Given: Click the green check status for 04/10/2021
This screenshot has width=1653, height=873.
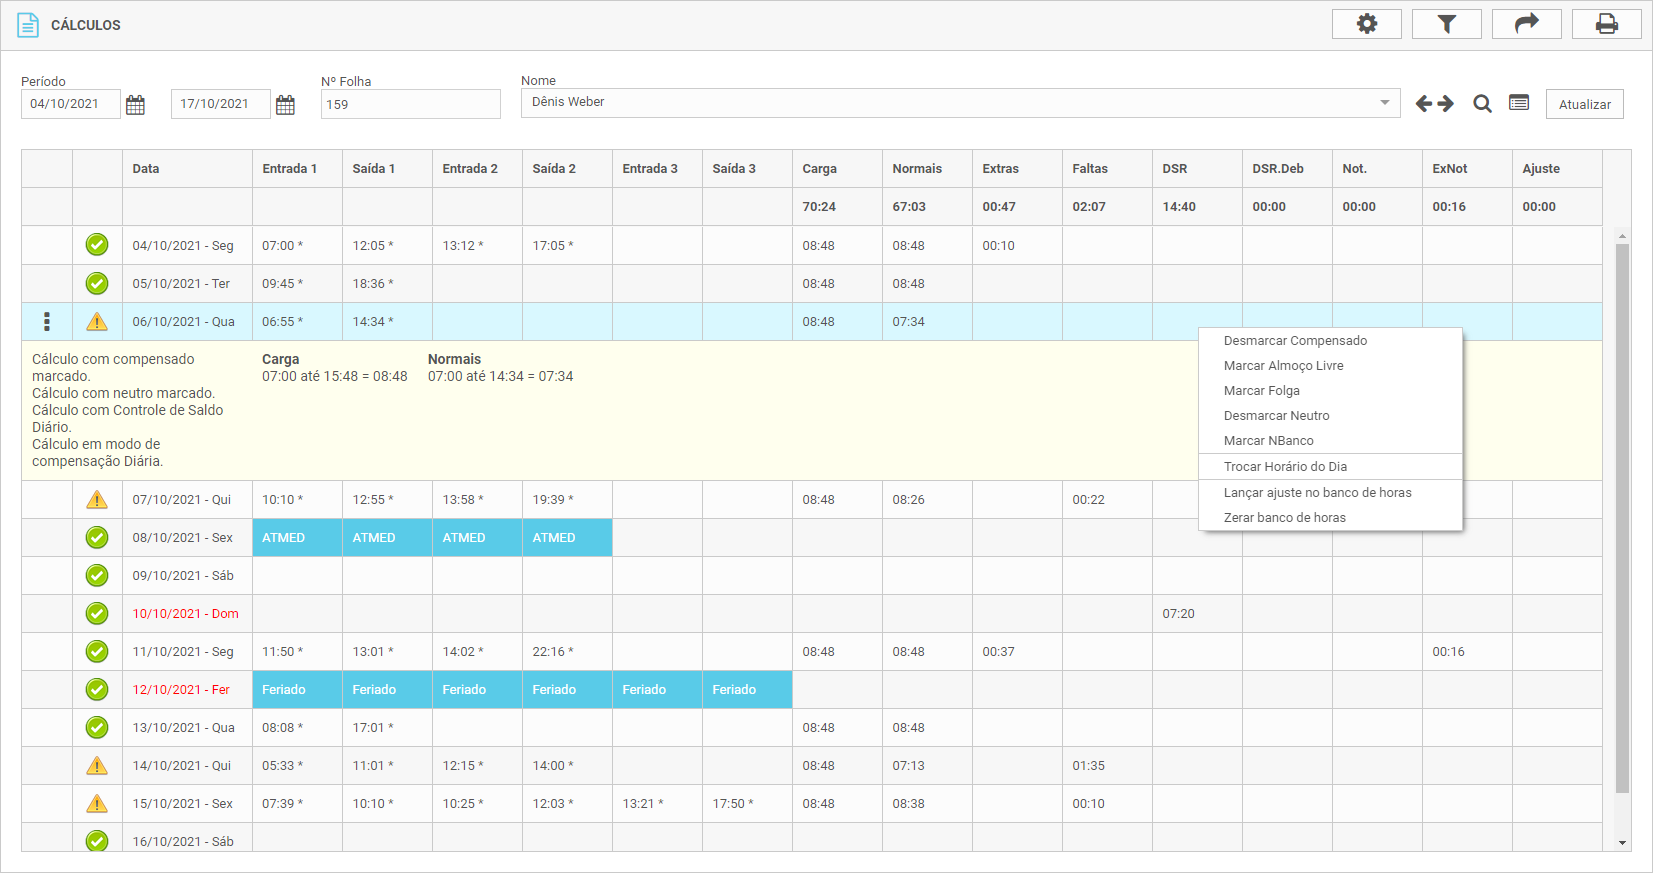Looking at the screenshot, I should pos(97,245).
